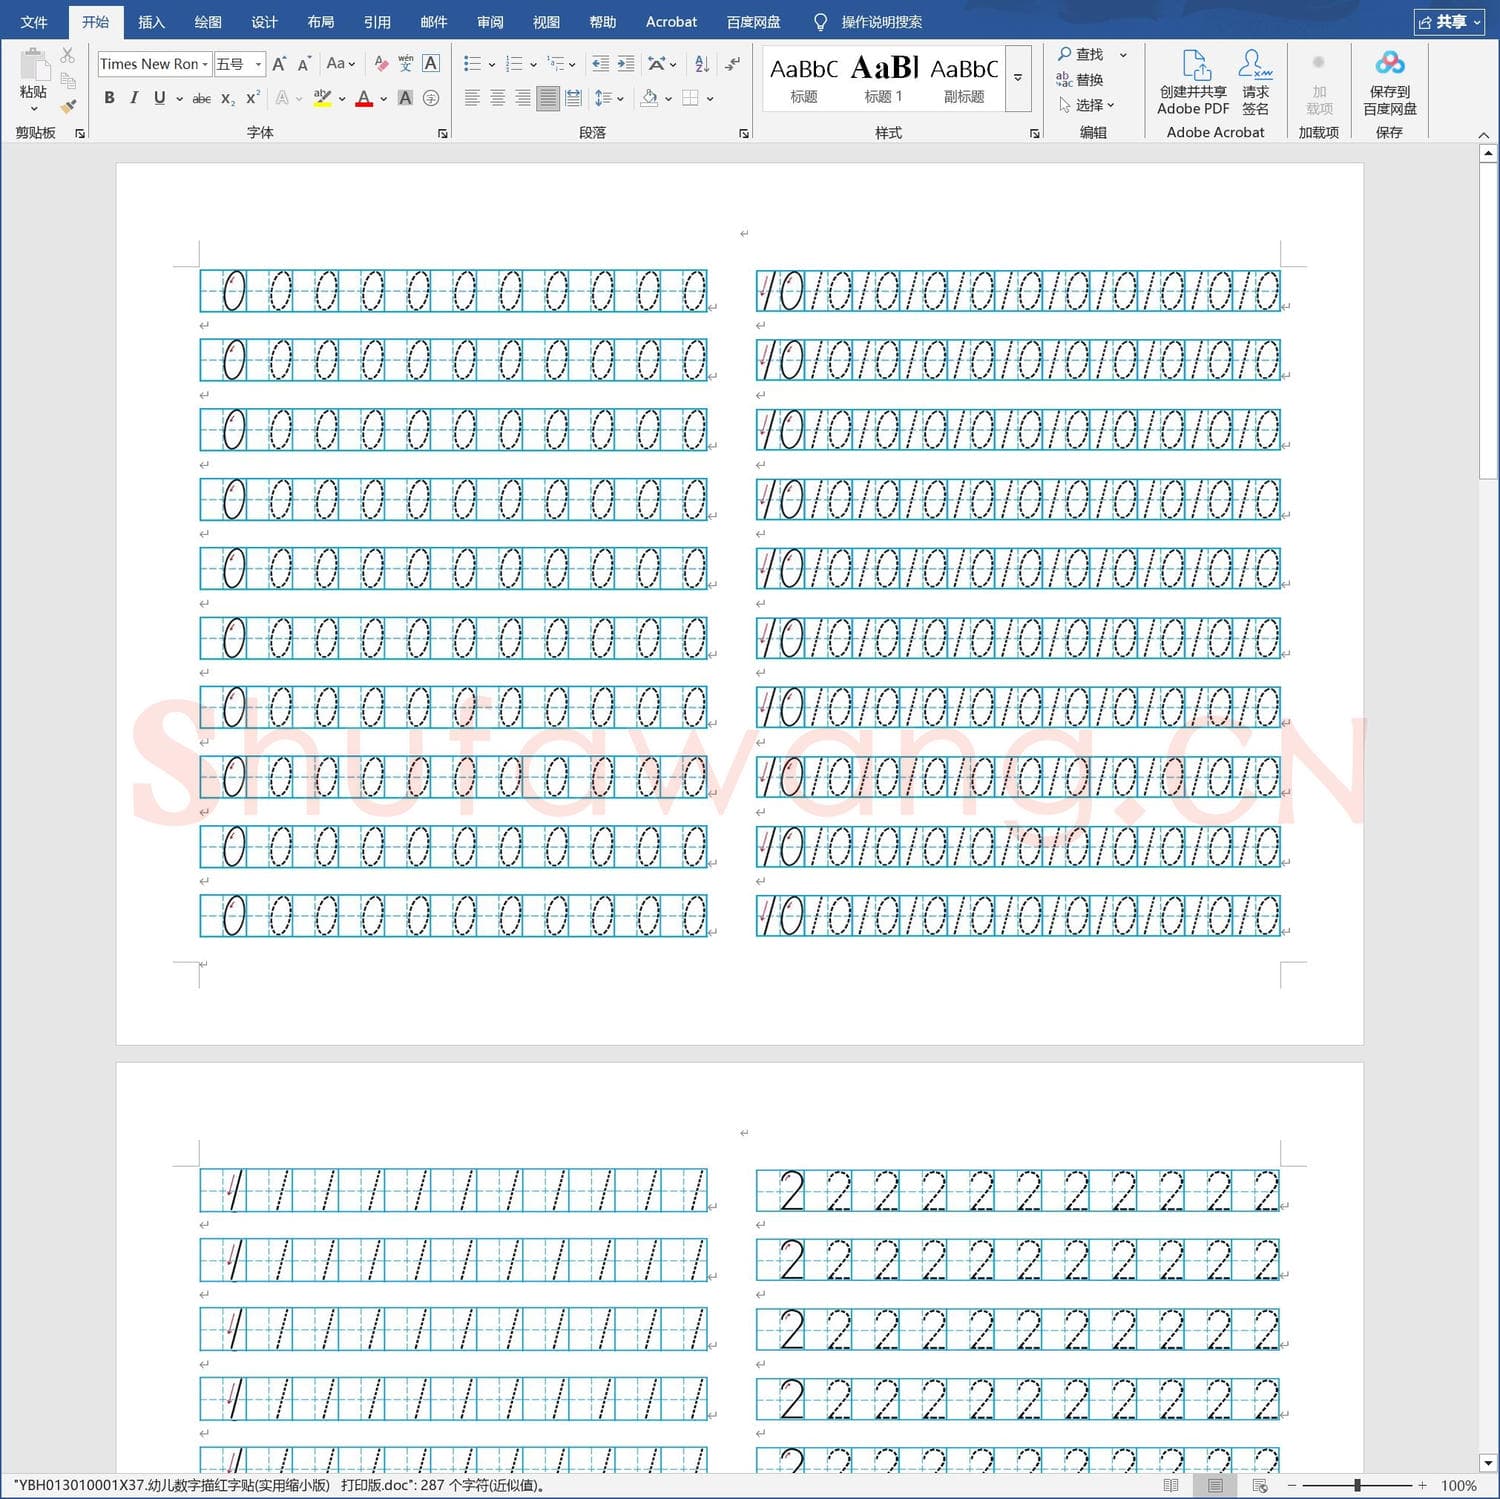Viewport: 1500px width, 1499px height.
Task: Switch to Read Mode view in status bar
Action: [1171, 1485]
